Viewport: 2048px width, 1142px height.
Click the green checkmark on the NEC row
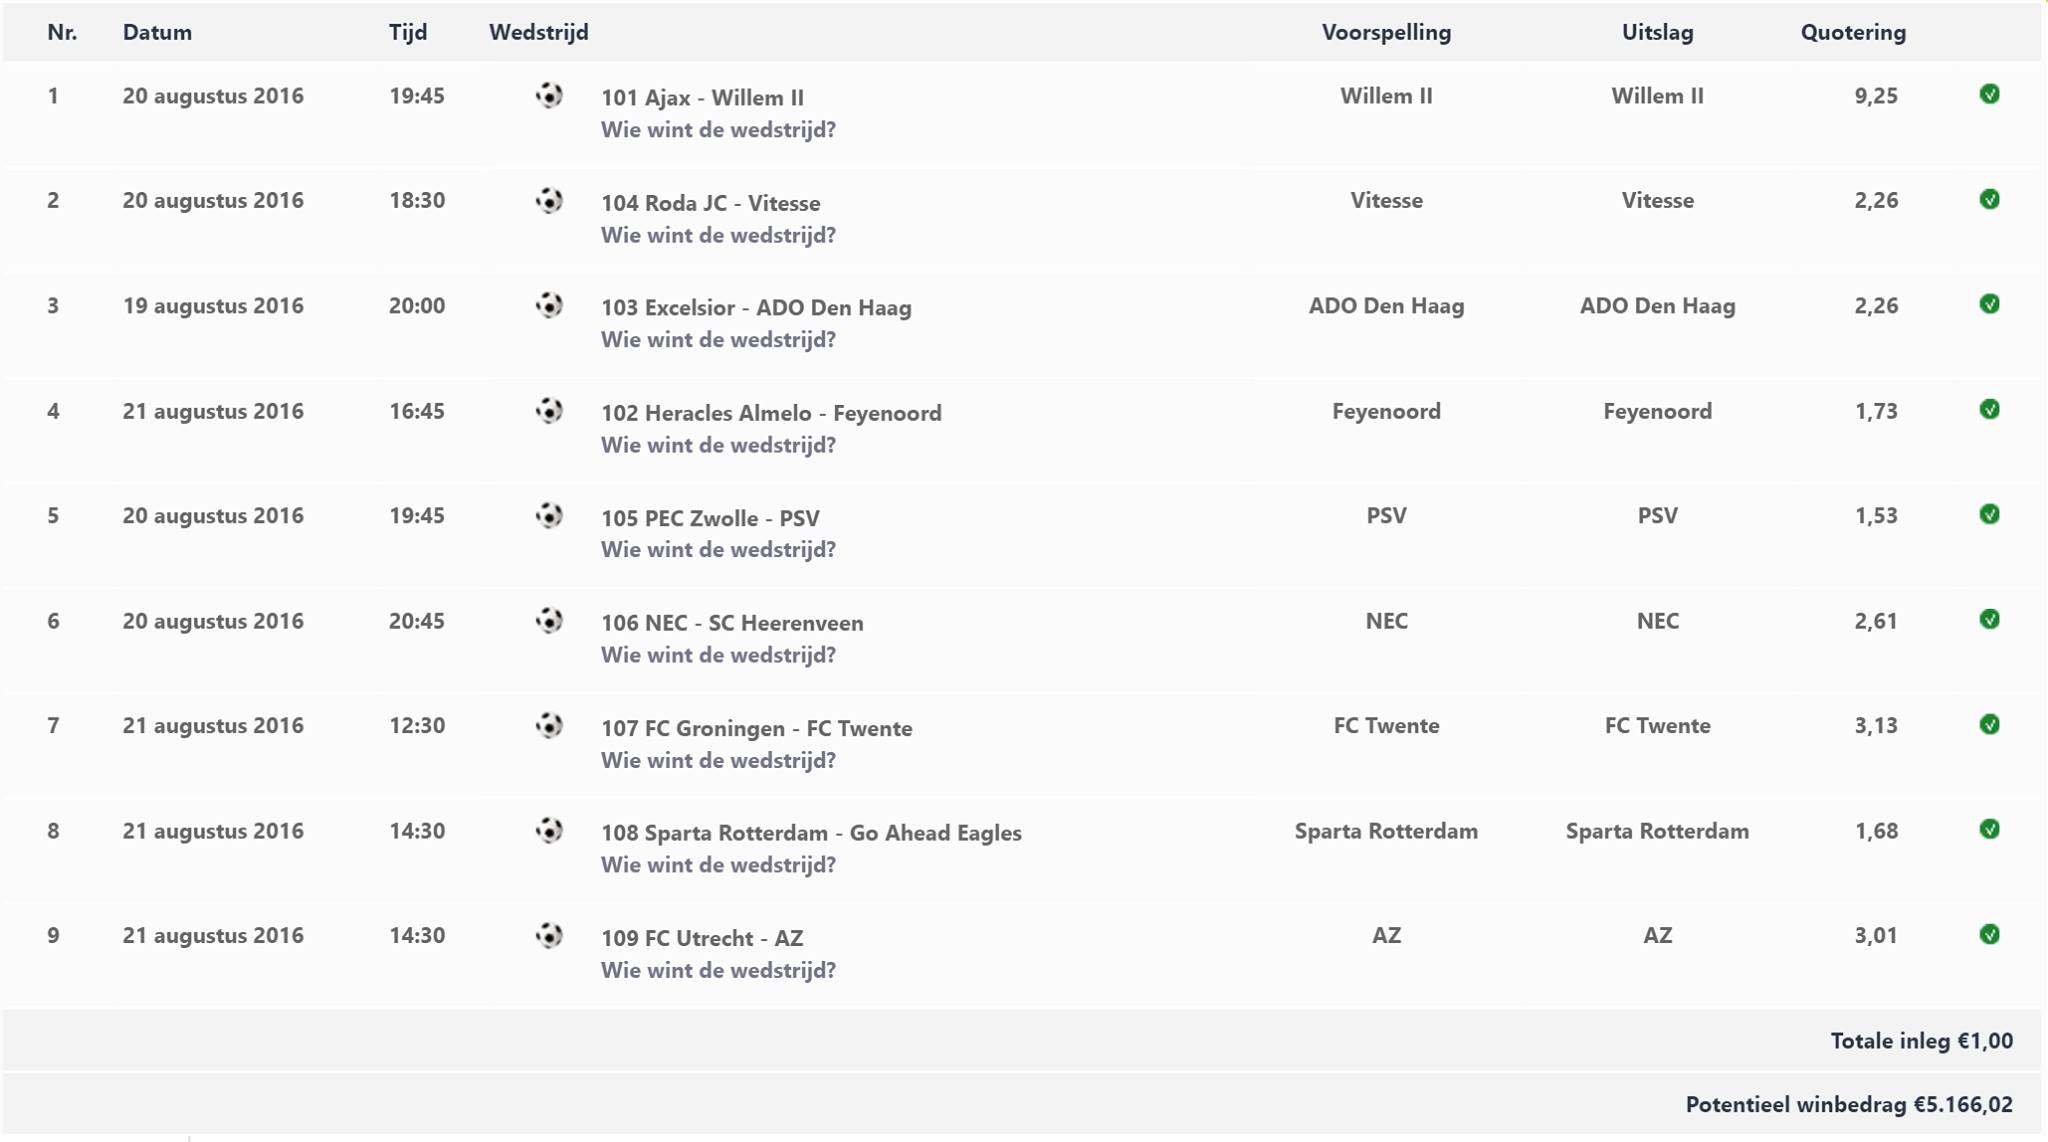pyautogui.click(x=1989, y=620)
